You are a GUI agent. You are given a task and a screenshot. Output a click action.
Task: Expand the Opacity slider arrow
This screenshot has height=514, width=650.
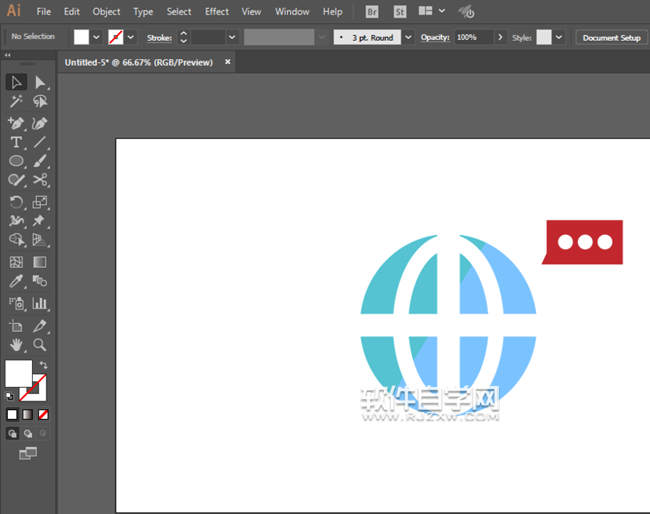[499, 37]
